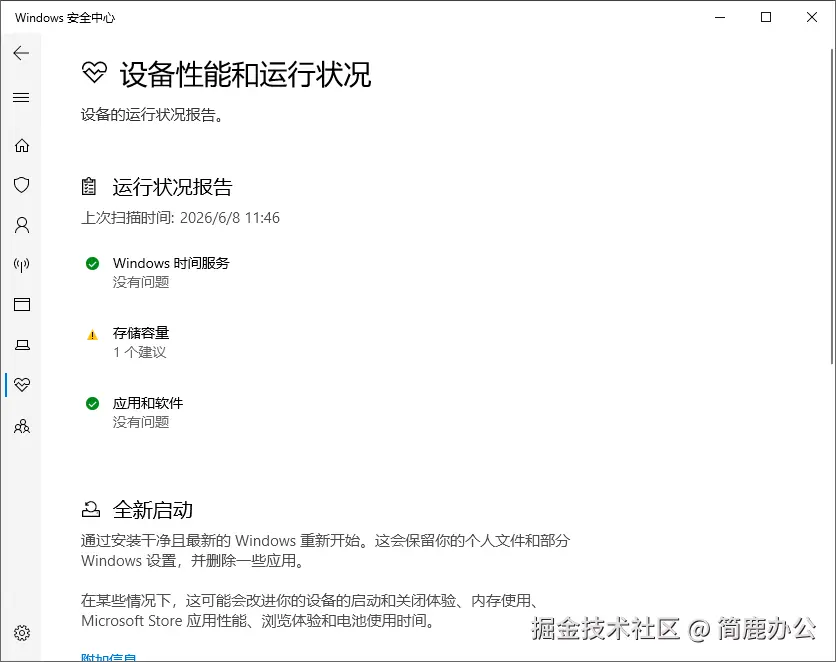Image resolution: width=836 pixels, height=662 pixels.
Task: Click the clipboard icon next to 运行状况报告
Action: pyautogui.click(x=89, y=187)
